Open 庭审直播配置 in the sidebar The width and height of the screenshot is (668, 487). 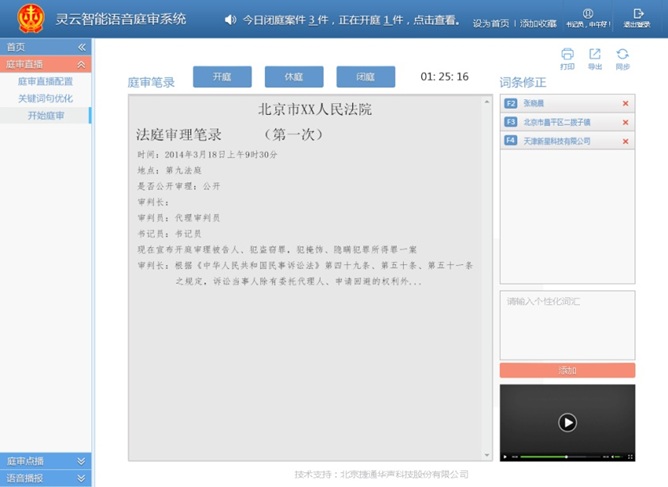point(45,81)
